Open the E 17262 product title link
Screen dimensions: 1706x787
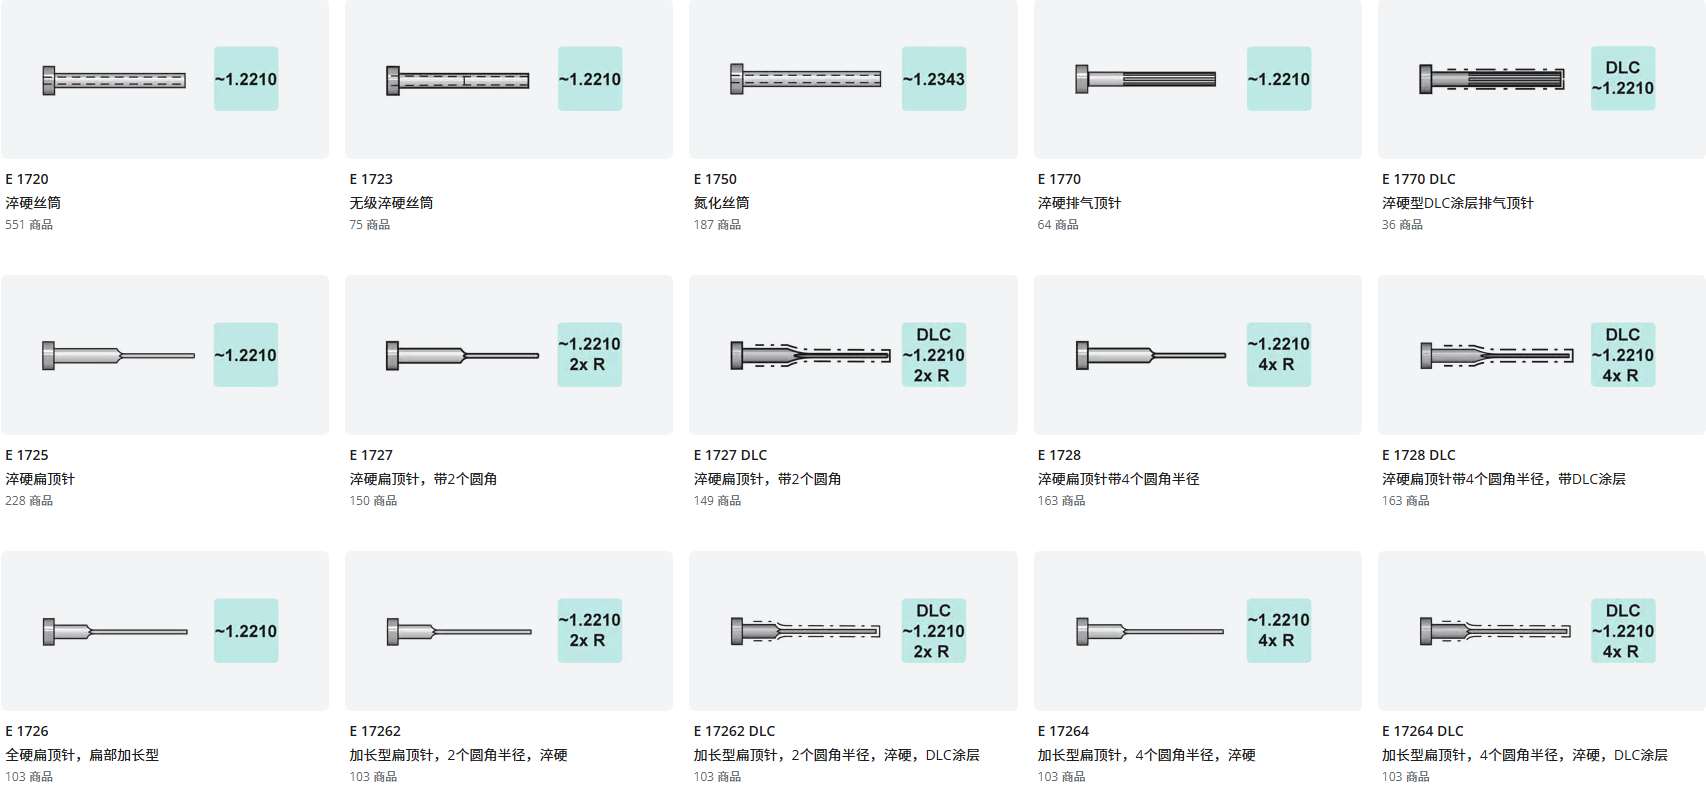375,731
